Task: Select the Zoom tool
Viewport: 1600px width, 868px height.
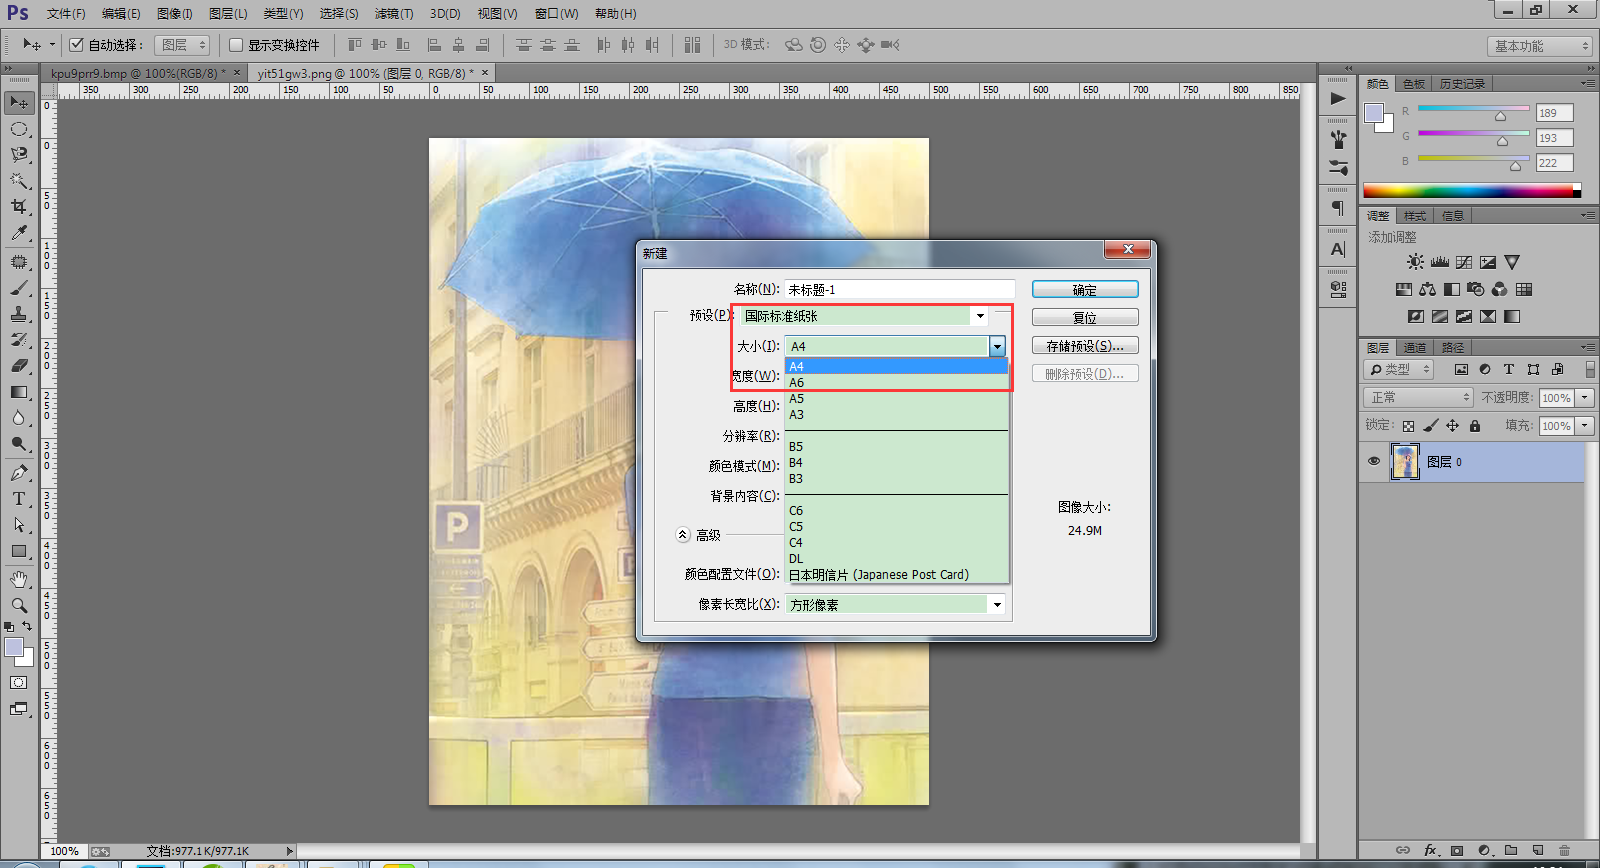Action: click(19, 606)
